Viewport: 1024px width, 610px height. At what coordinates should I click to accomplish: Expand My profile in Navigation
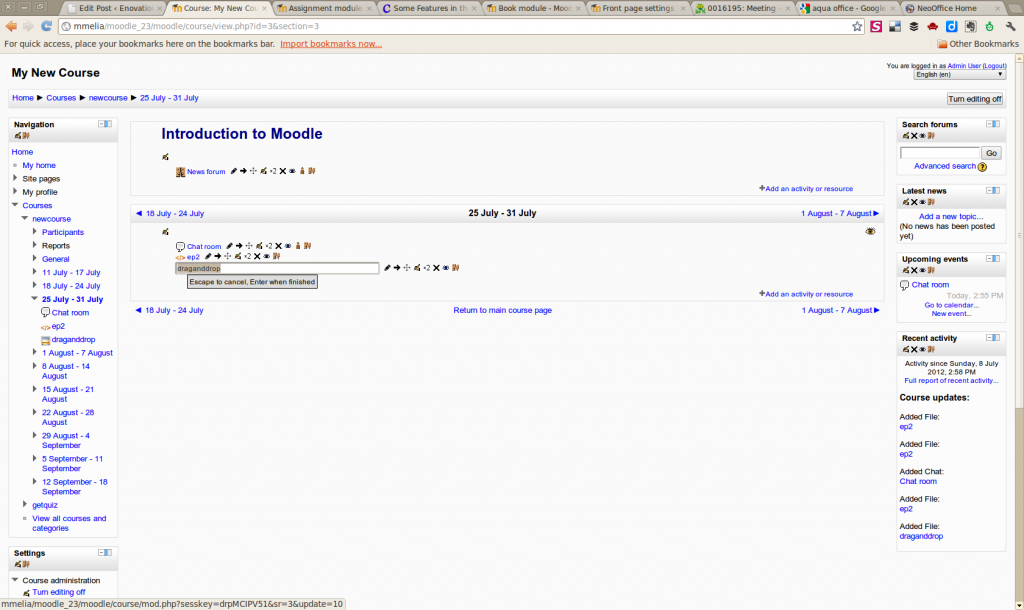[x=15, y=191]
